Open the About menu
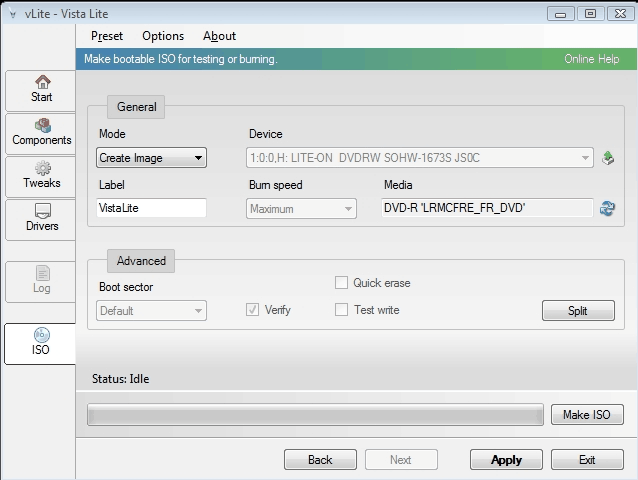 pyautogui.click(x=219, y=36)
